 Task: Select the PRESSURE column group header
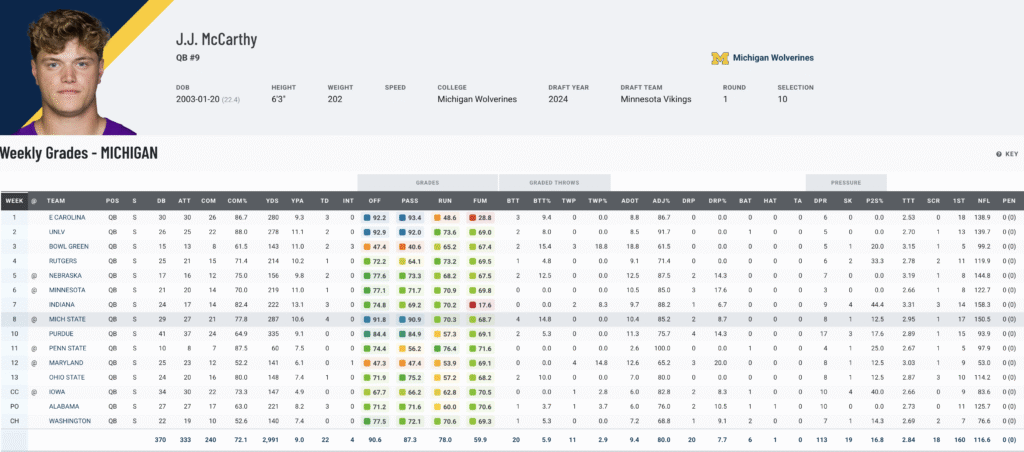click(x=846, y=183)
